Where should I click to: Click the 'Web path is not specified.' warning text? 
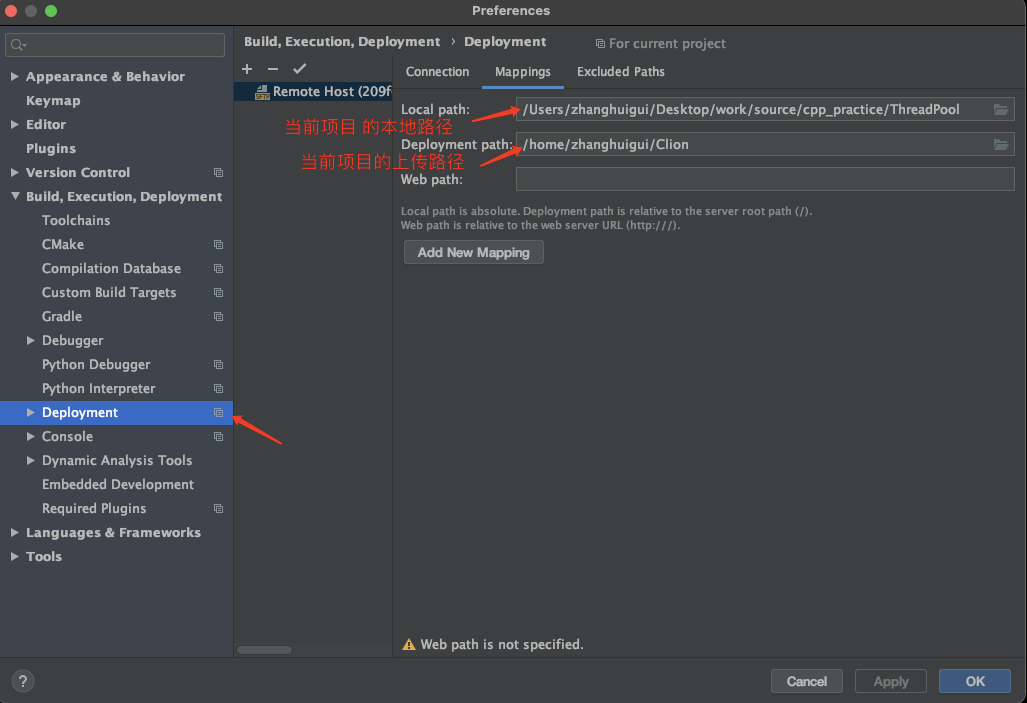click(x=502, y=645)
